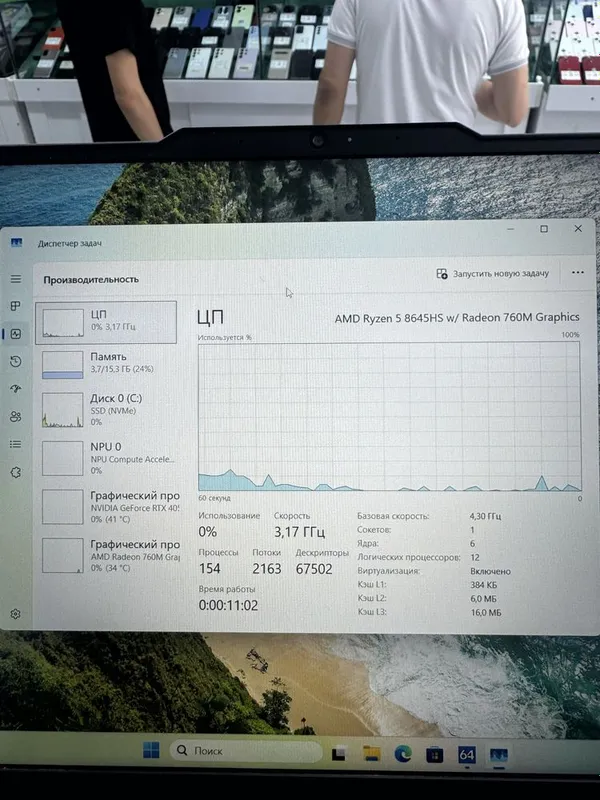Click the 3,17 ГГц speed value
The height and width of the screenshot is (800, 600).
coord(299,532)
